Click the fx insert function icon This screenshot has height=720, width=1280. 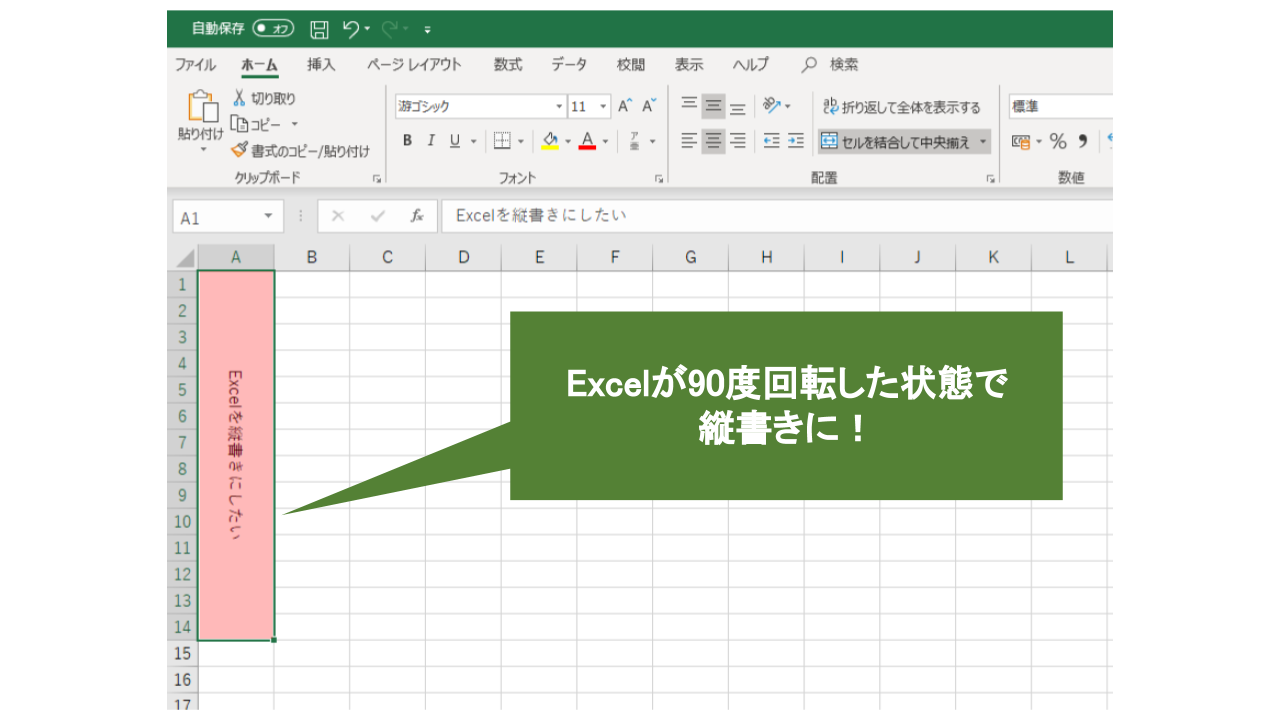(417, 216)
